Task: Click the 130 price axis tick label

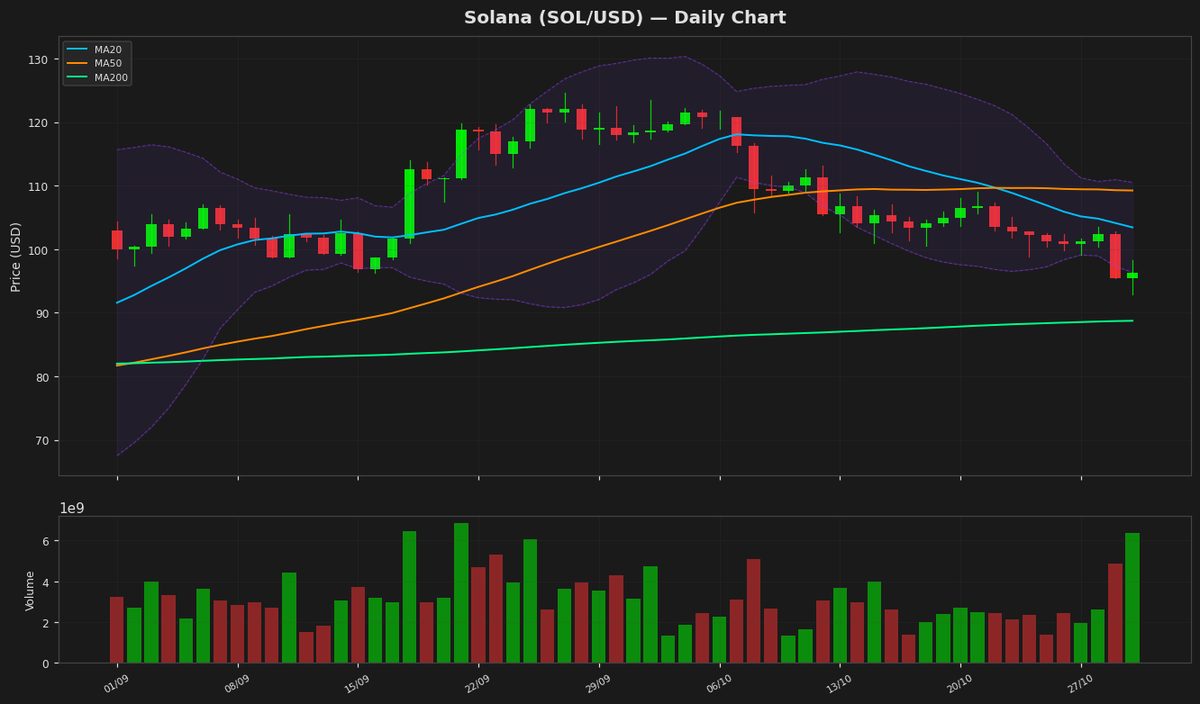Action: (39, 60)
